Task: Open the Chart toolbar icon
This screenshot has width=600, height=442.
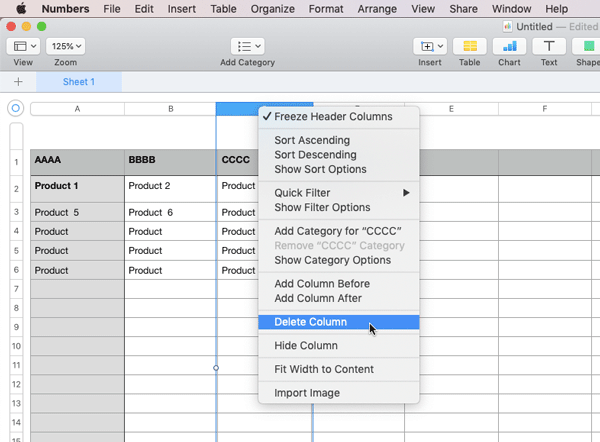Action: (x=509, y=46)
